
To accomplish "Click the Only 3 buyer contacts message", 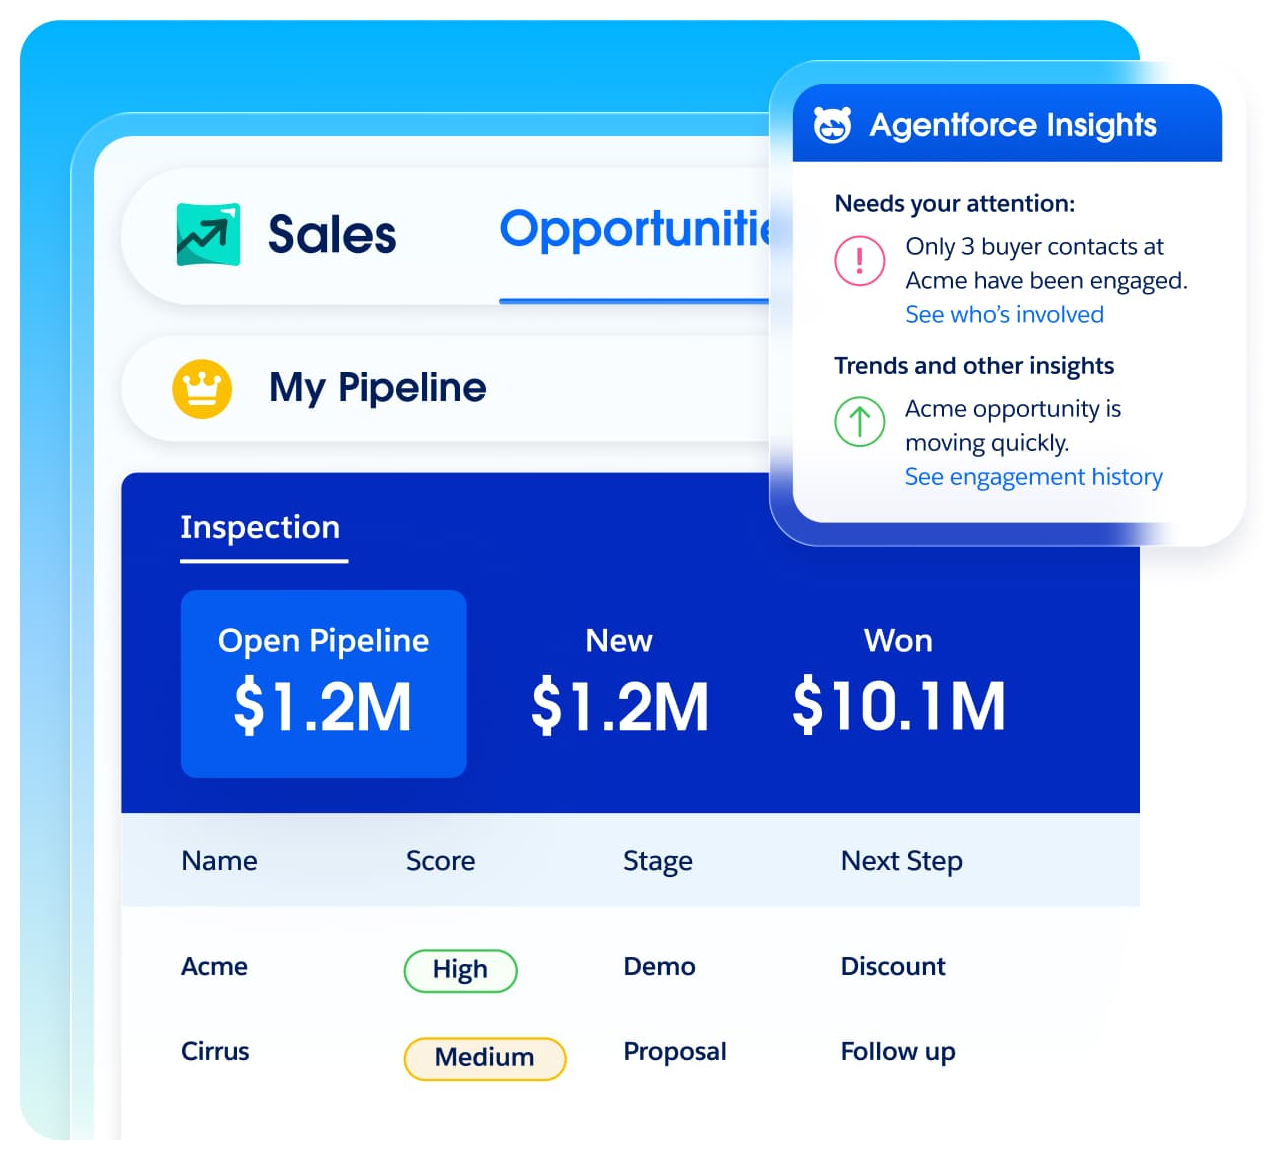I will click(x=1046, y=264).
